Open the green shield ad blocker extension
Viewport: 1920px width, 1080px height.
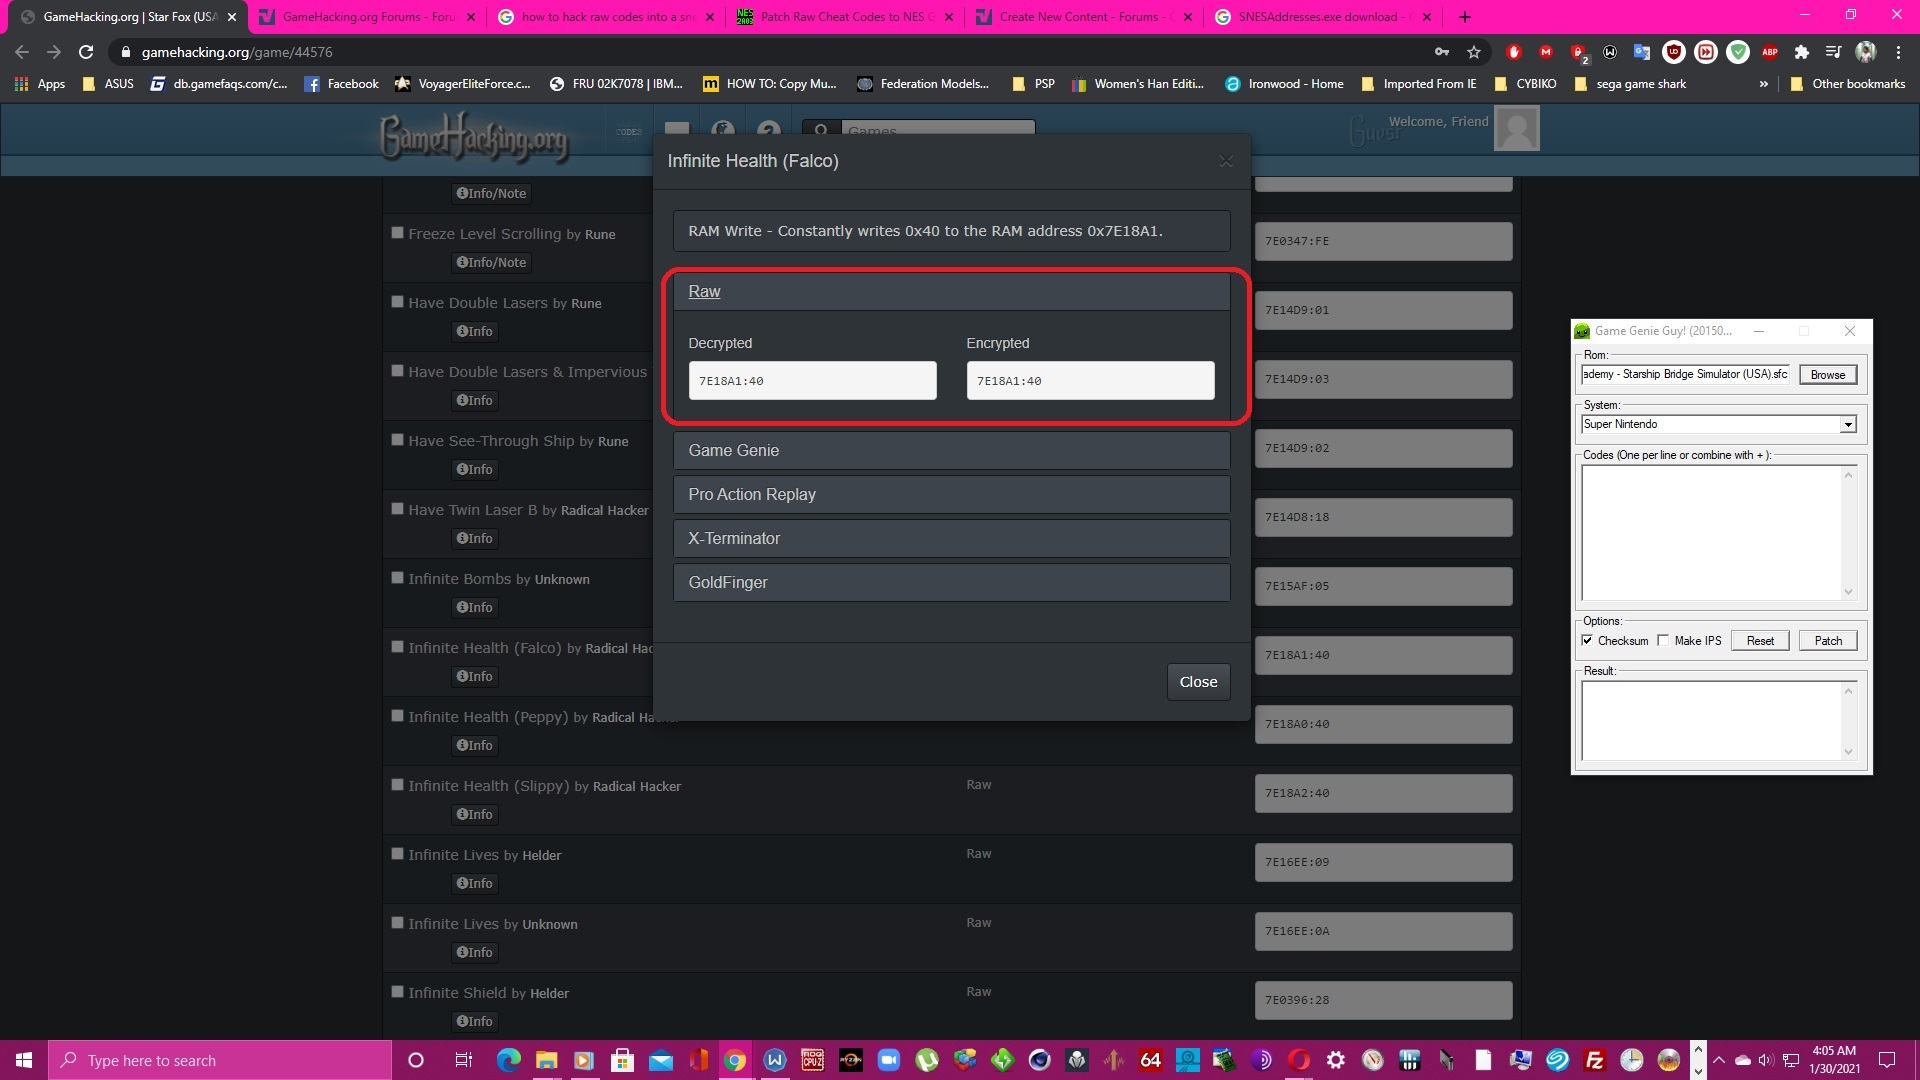(x=1738, y=52)
